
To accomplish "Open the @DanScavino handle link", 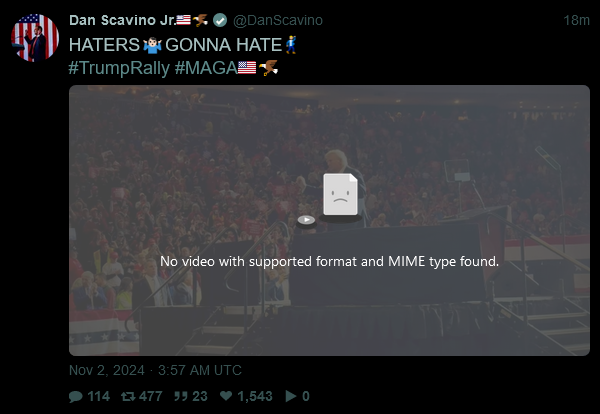I will (x=278, y=20).
